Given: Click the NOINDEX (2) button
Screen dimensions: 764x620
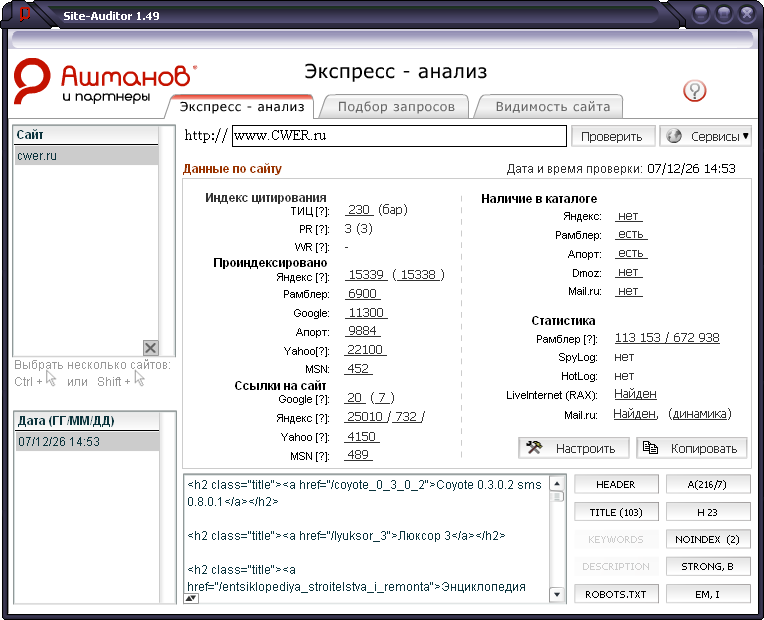Looking at the screenshot, I should tap(707, 539).
